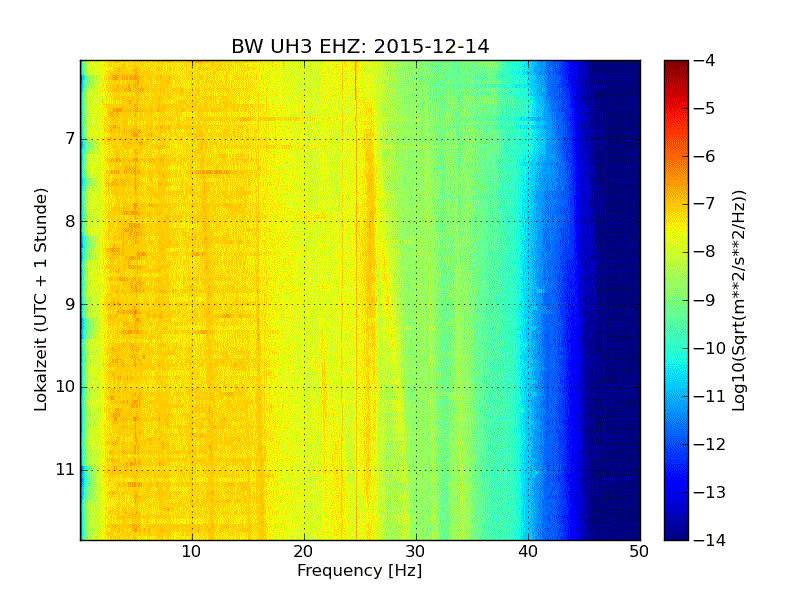Screen dimensions: 800x600
Task: Click the y-axis tick label 8
Action: tap(70, 221)
